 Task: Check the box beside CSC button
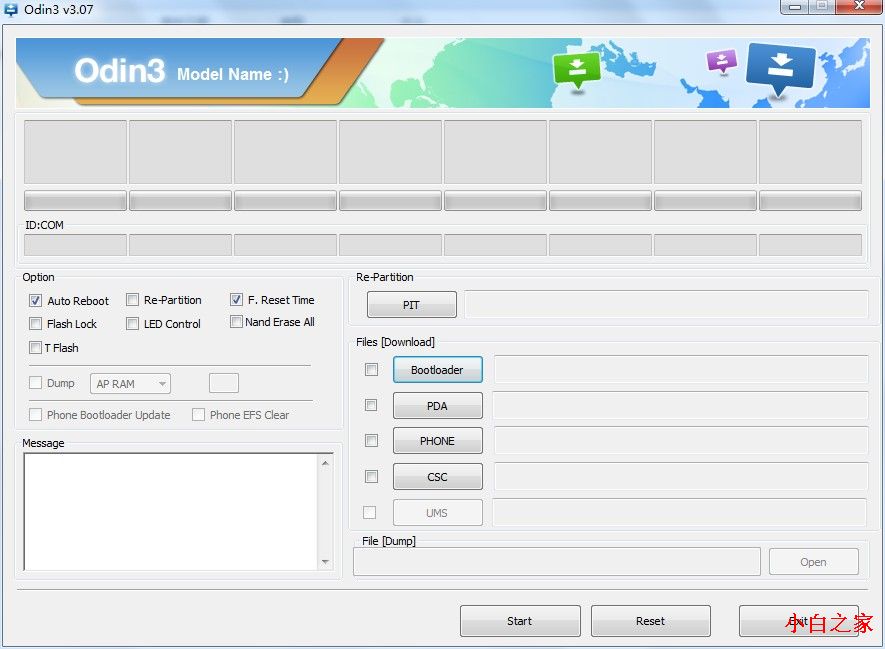click(x=371, y=477)
